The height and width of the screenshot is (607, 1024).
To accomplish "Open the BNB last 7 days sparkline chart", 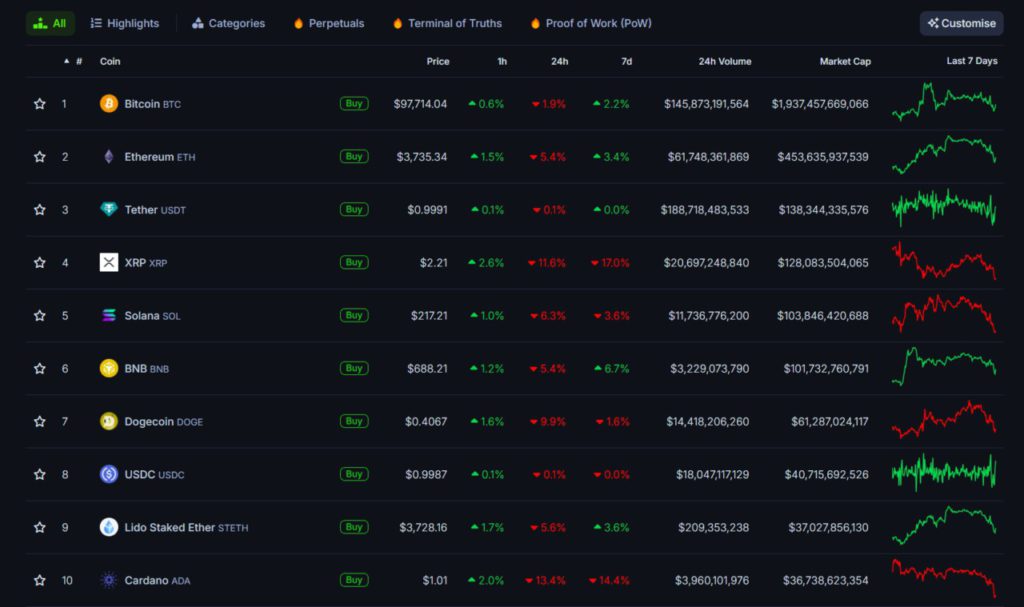I will tap(944, 367).
